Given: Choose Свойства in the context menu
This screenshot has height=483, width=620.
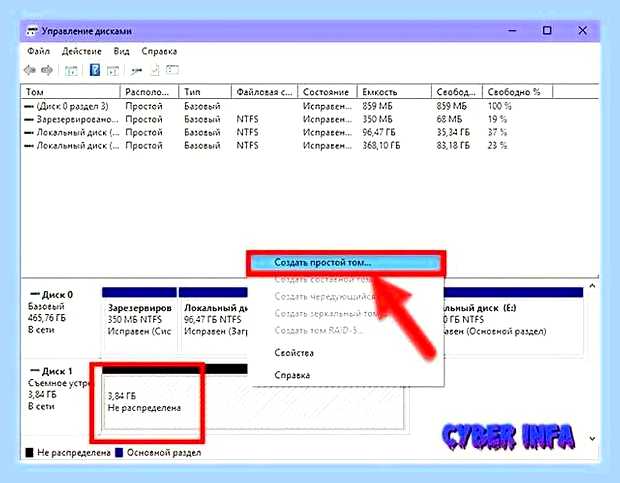Looking at the screenshot, I should (294, 353).
